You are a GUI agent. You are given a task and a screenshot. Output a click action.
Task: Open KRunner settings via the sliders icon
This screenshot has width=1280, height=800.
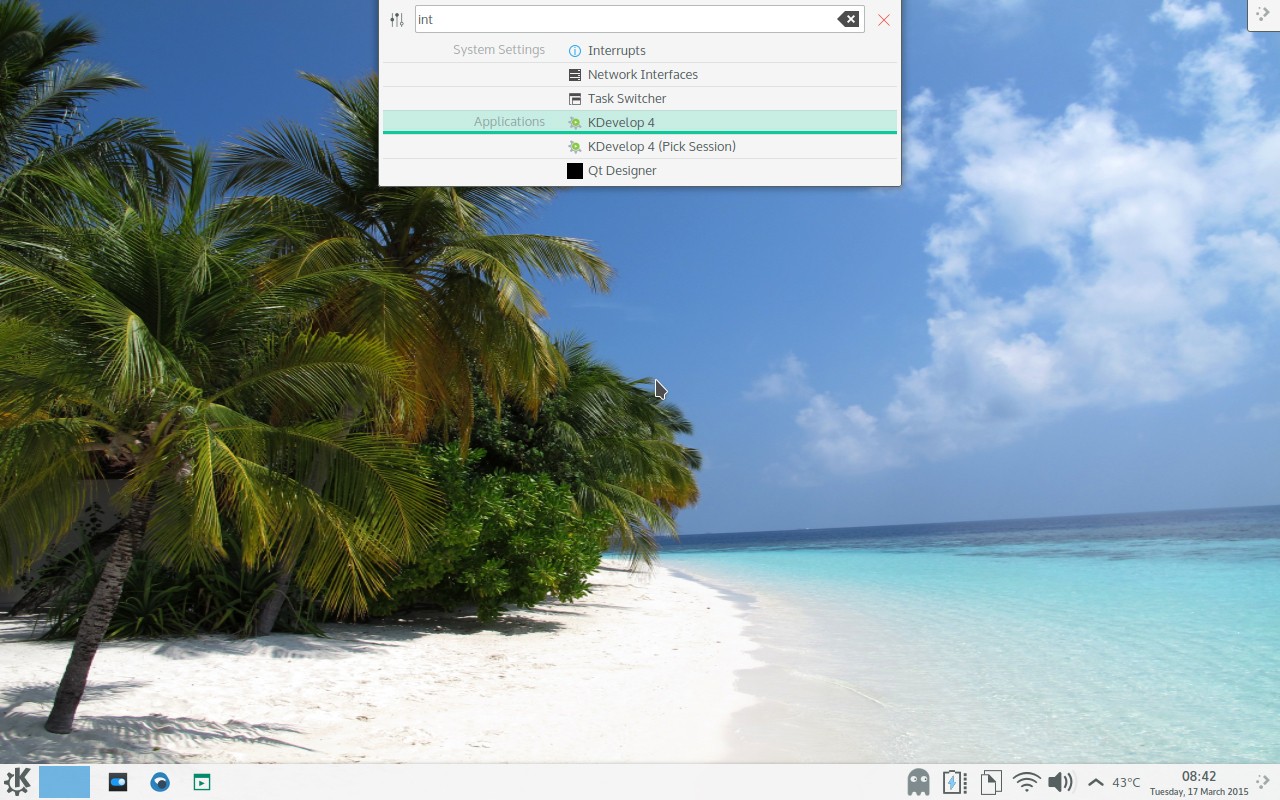click(x=397, y=20)
